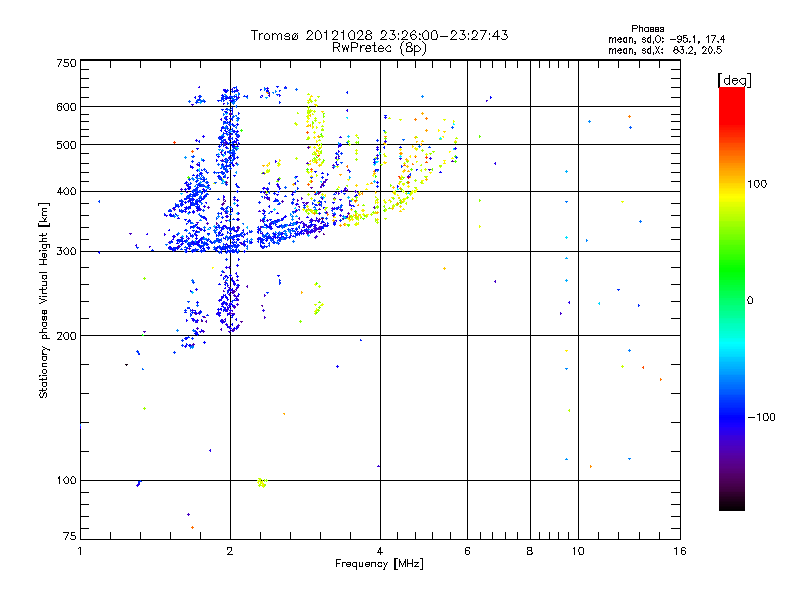Click the '100' colorbar tick label
This screenshot has width=800, height=600.
[757, 184]
